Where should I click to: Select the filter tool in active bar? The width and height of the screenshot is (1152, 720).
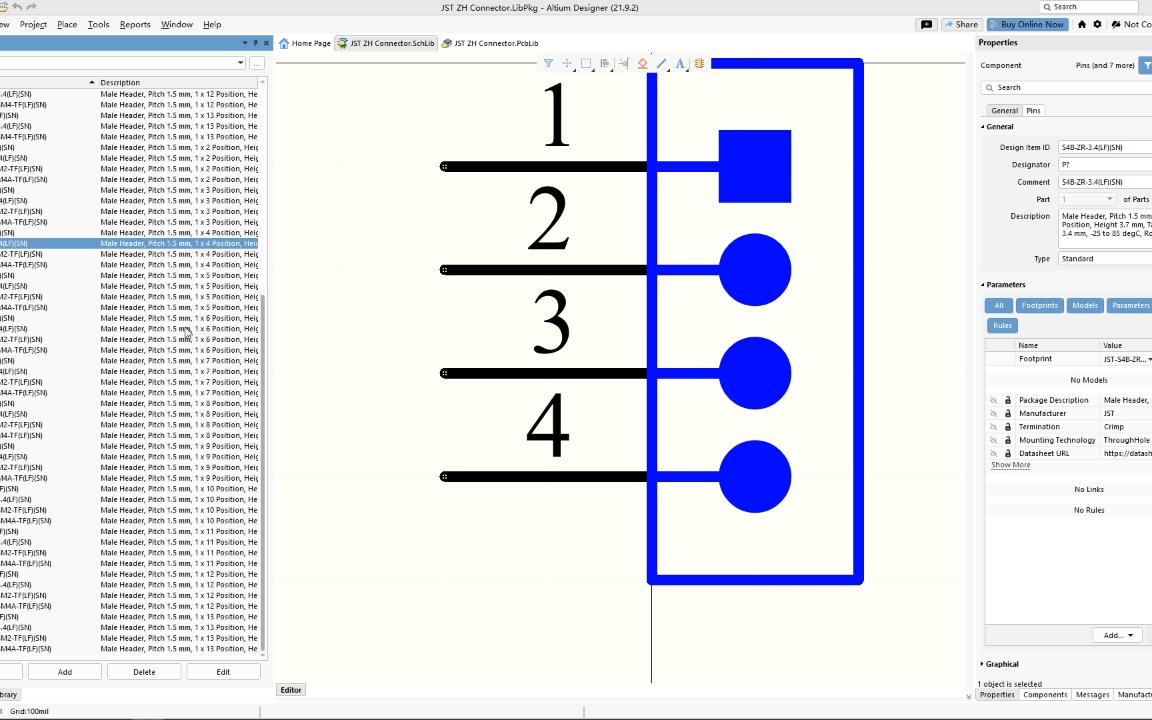[x=548, y=64]
